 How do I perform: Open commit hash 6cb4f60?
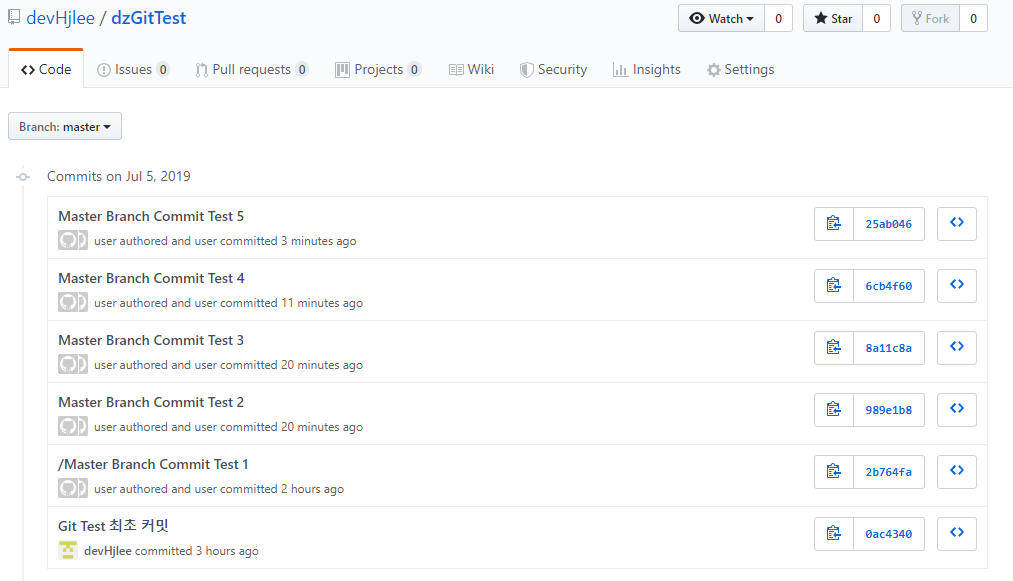pos(889,286)
